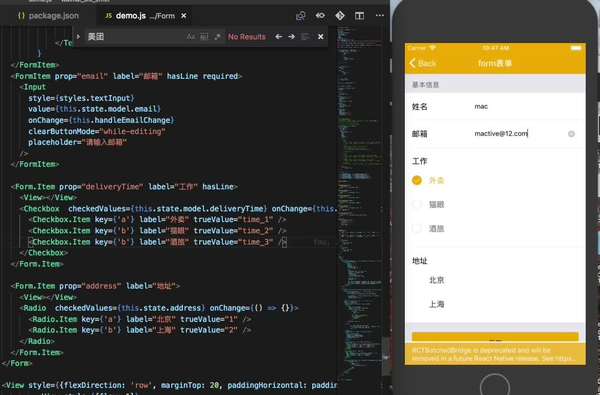
Task: Click code line prop="email" label="邮箱"
Action: 126,76
